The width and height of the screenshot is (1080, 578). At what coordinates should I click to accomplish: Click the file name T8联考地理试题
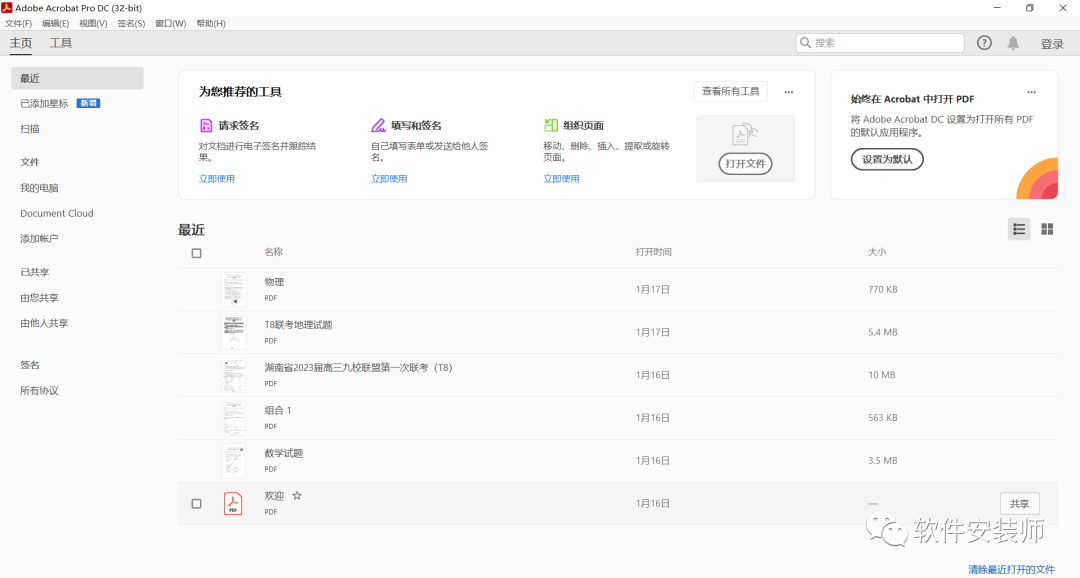click(298, 324)
